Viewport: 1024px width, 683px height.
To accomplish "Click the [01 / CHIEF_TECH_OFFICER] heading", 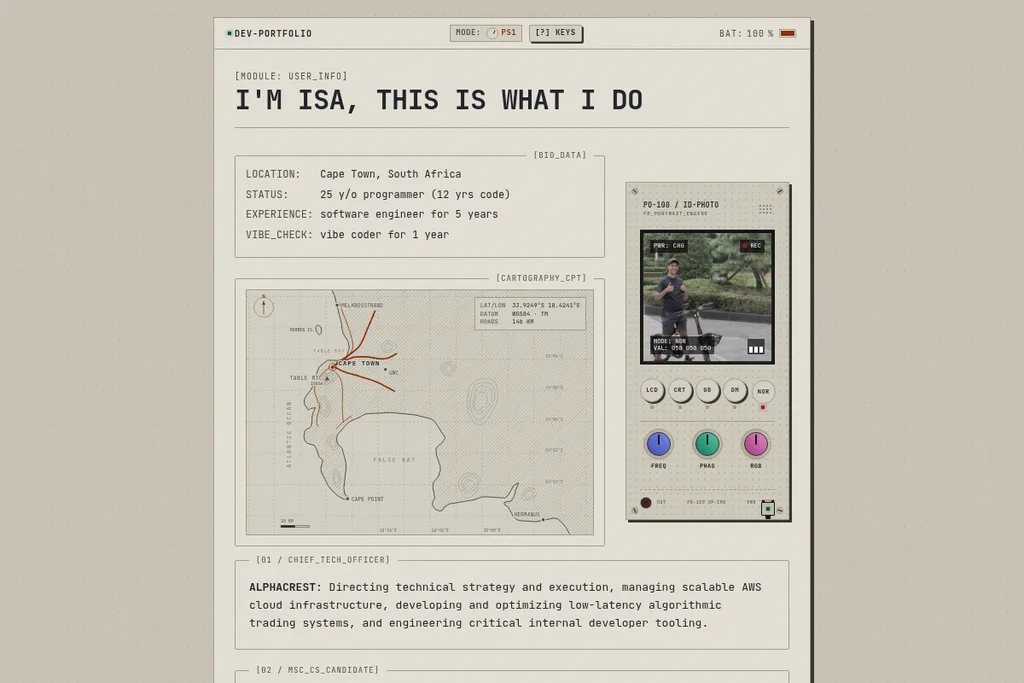I will pyautogui.click(x=323, y=560).
